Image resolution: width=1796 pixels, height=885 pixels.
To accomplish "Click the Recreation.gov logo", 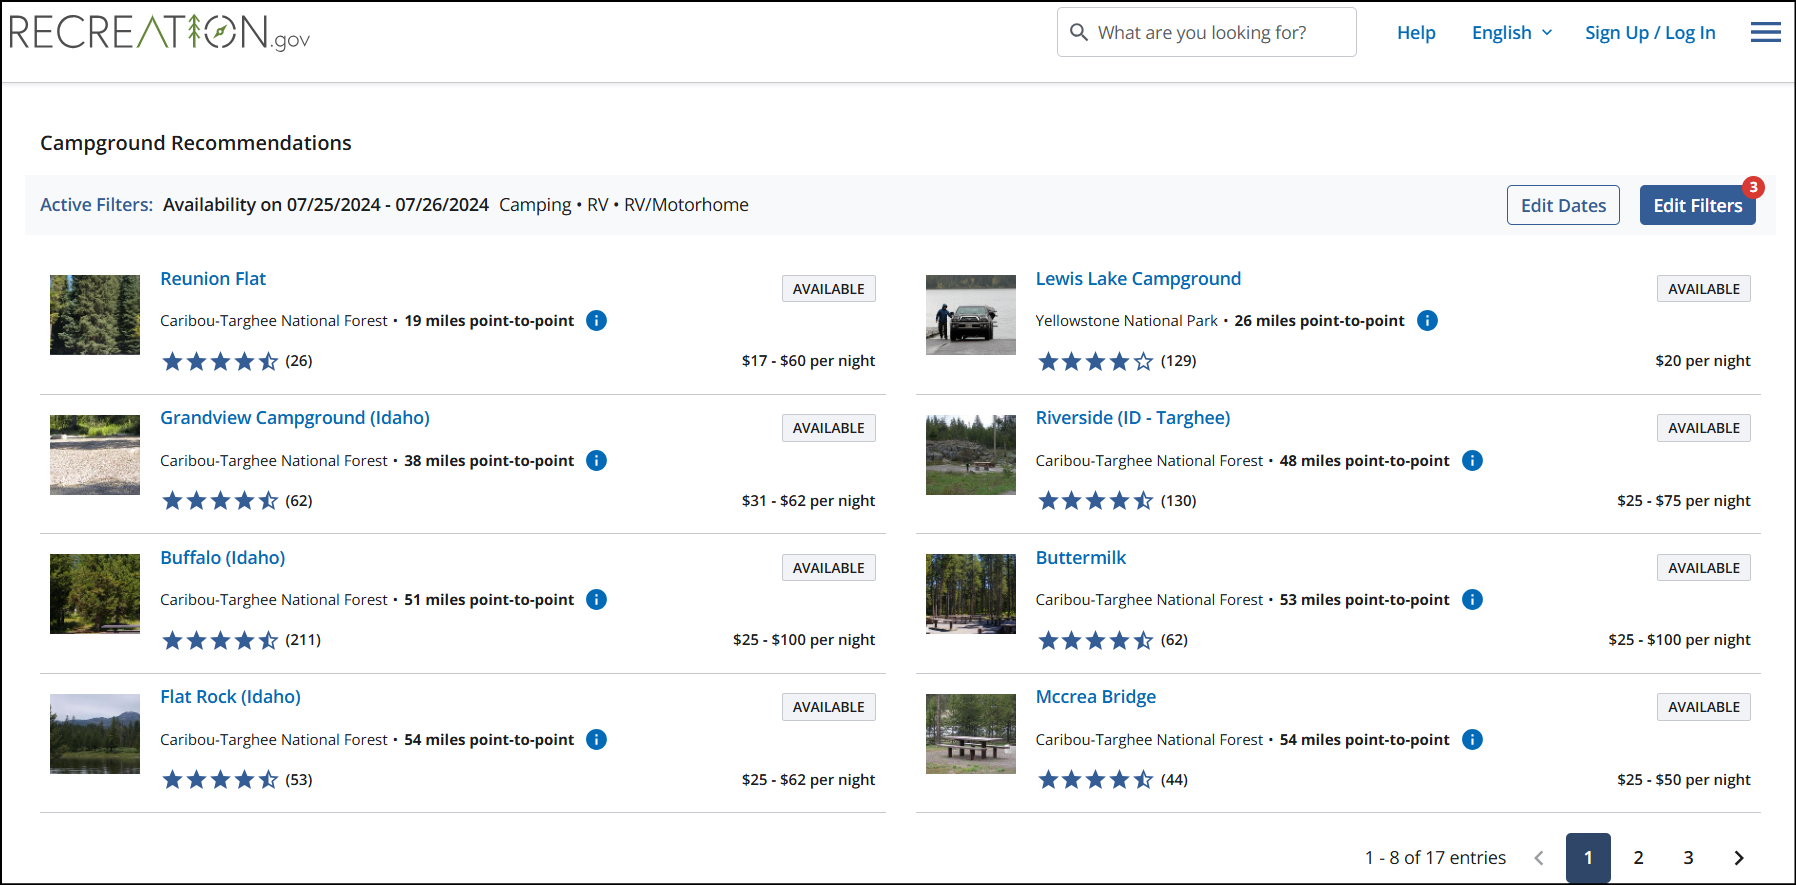I will point(160,33).
